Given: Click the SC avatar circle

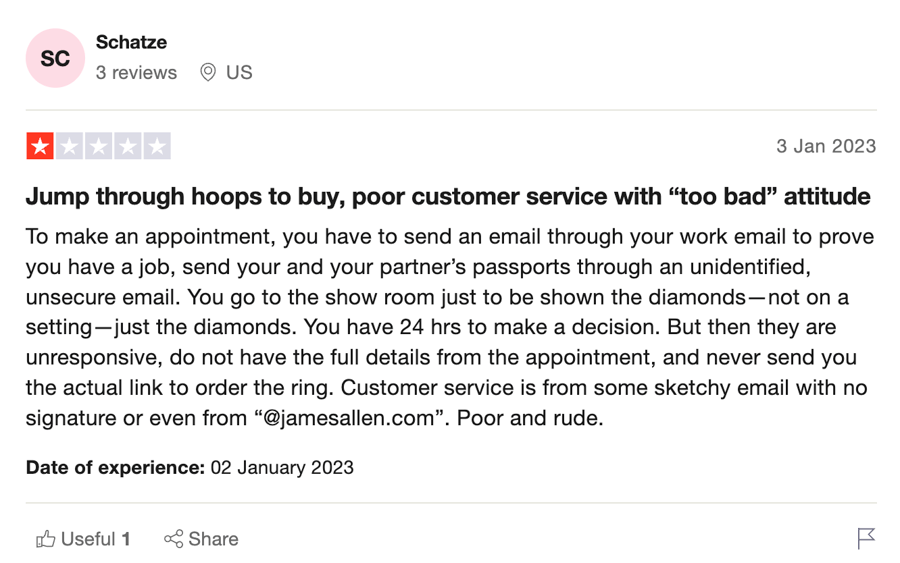Looking at the screenshot, I should point(55,58).
